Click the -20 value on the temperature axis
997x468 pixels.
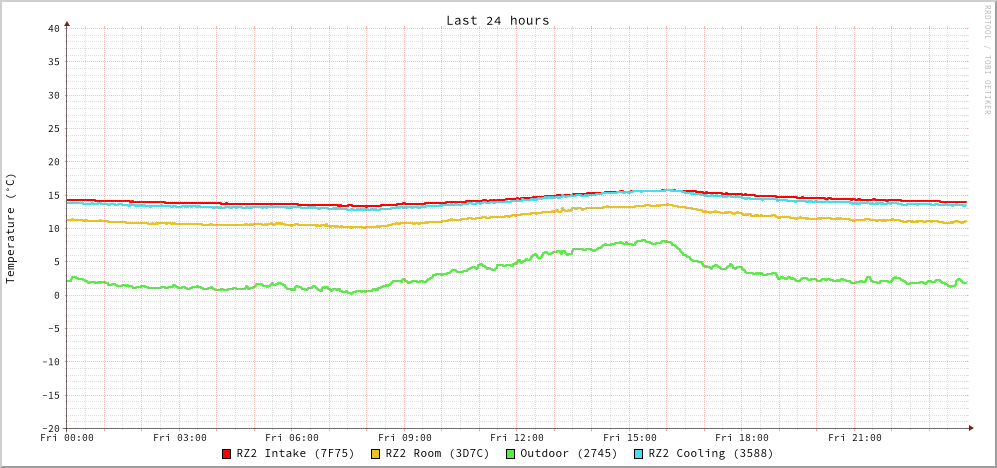[50, 428]
